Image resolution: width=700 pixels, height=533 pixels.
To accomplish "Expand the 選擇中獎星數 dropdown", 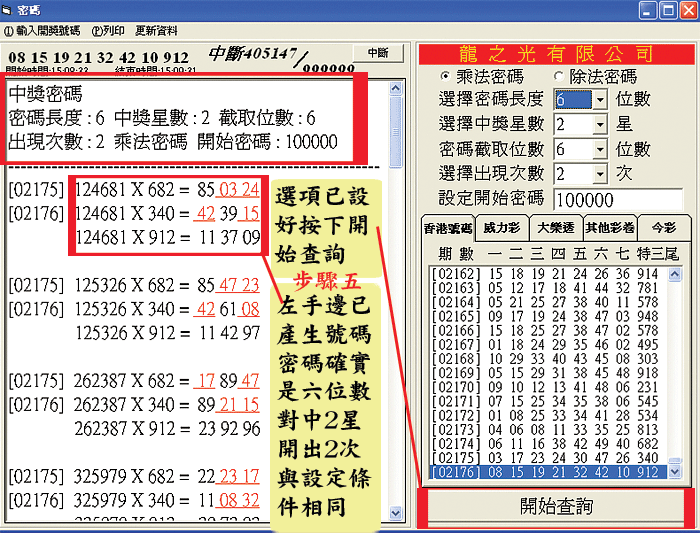I will (x=599, y=124).
